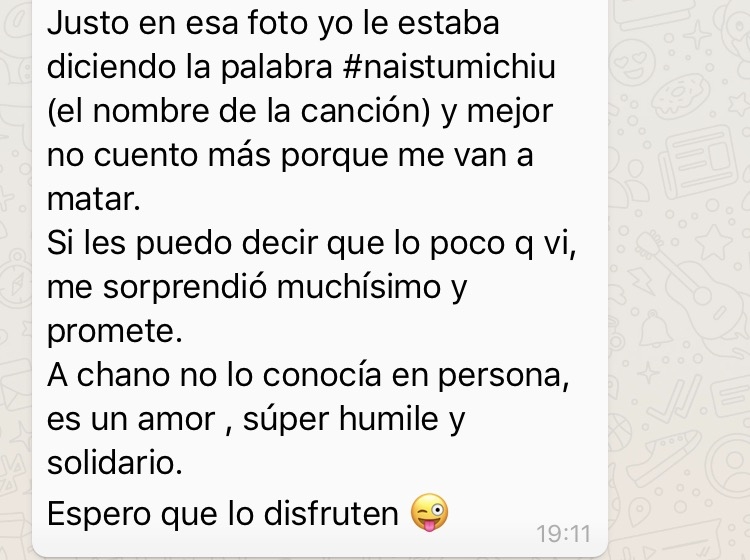Click the newspaper doodle on the wallpaper

698,162
